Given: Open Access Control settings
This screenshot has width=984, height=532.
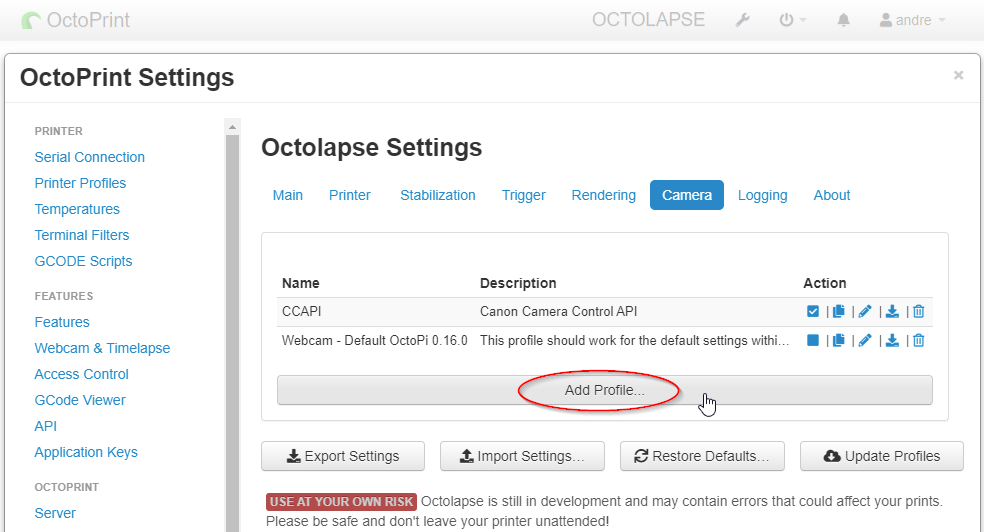Looking at the screenshot, I should click(82, 374).
